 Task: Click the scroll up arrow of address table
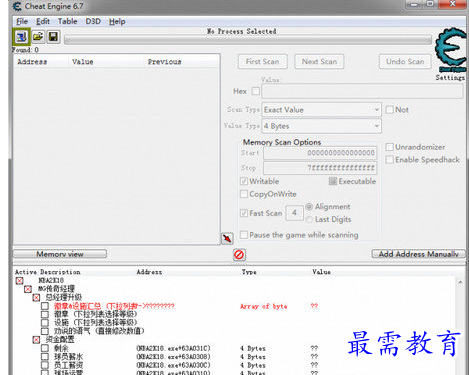[460, 282]
